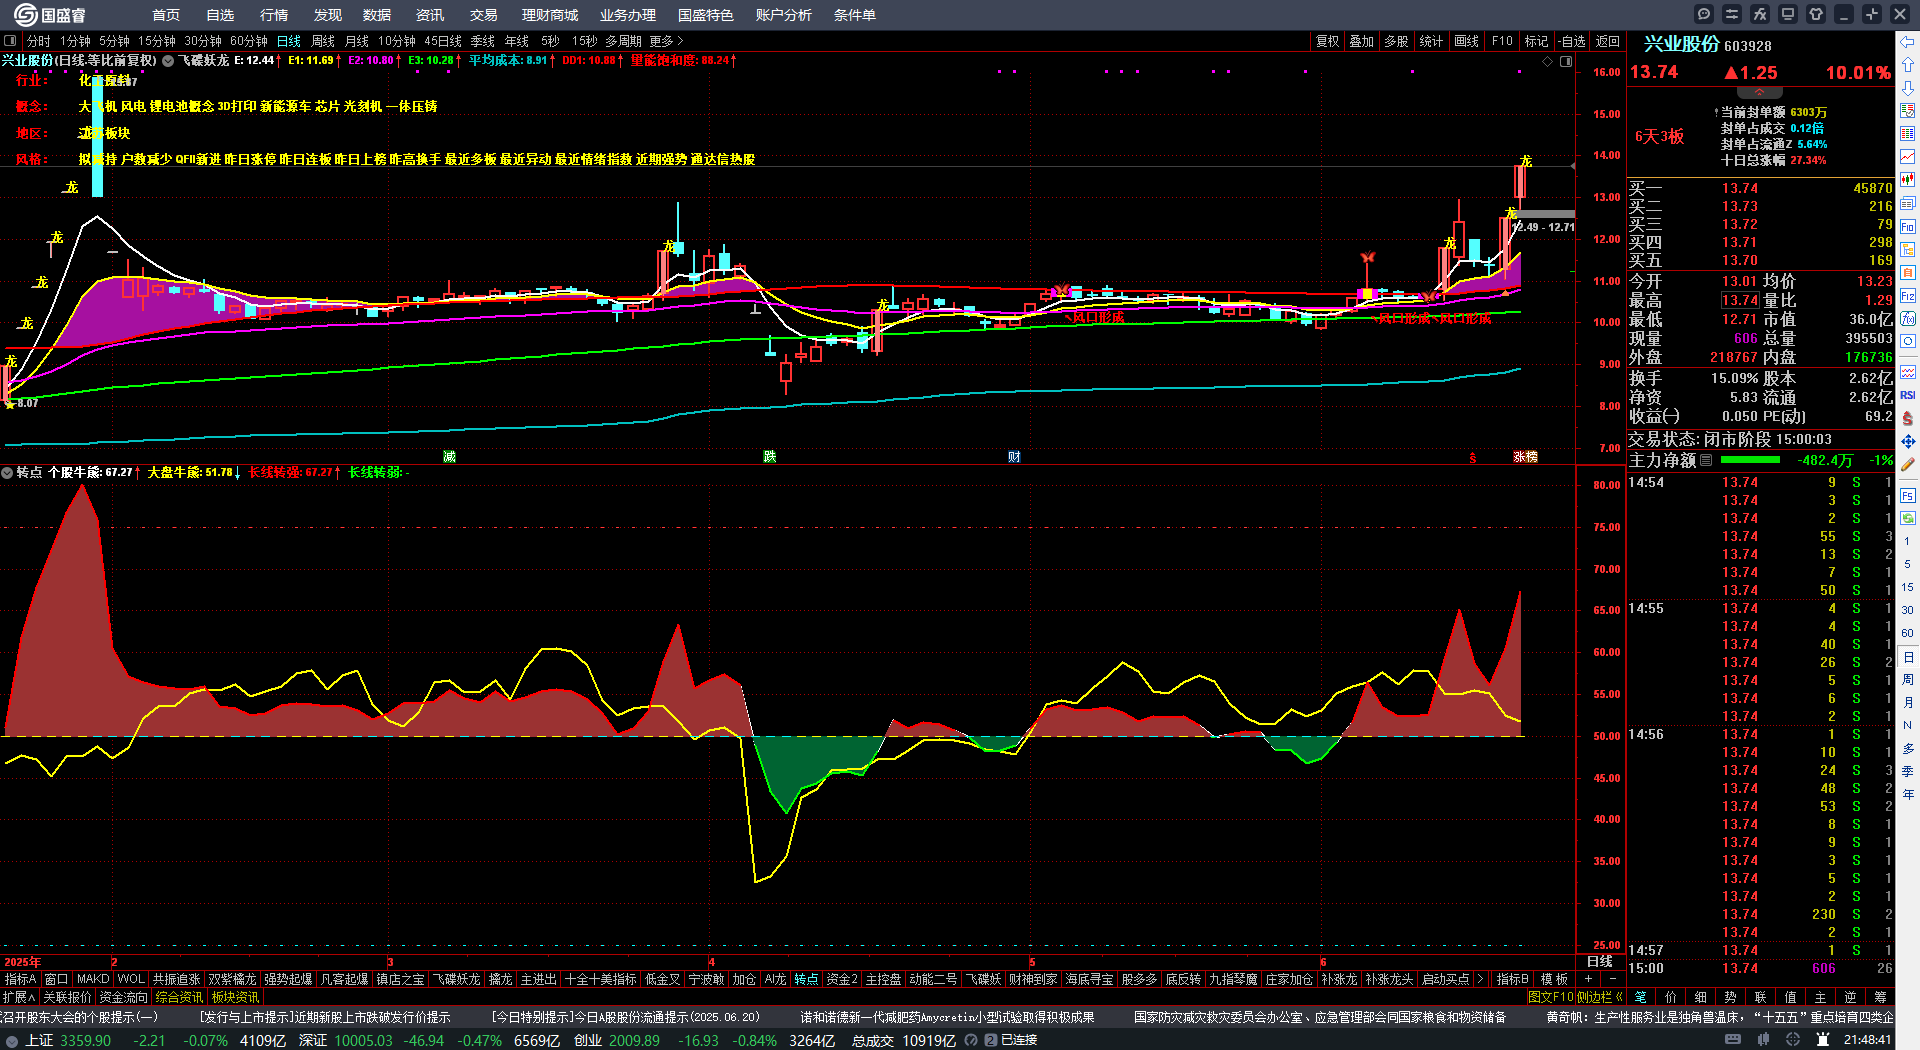Click the 涨榜 marker on the timeline
Viewport: 1920px width, 1050px height.
tap(1526, 457)
